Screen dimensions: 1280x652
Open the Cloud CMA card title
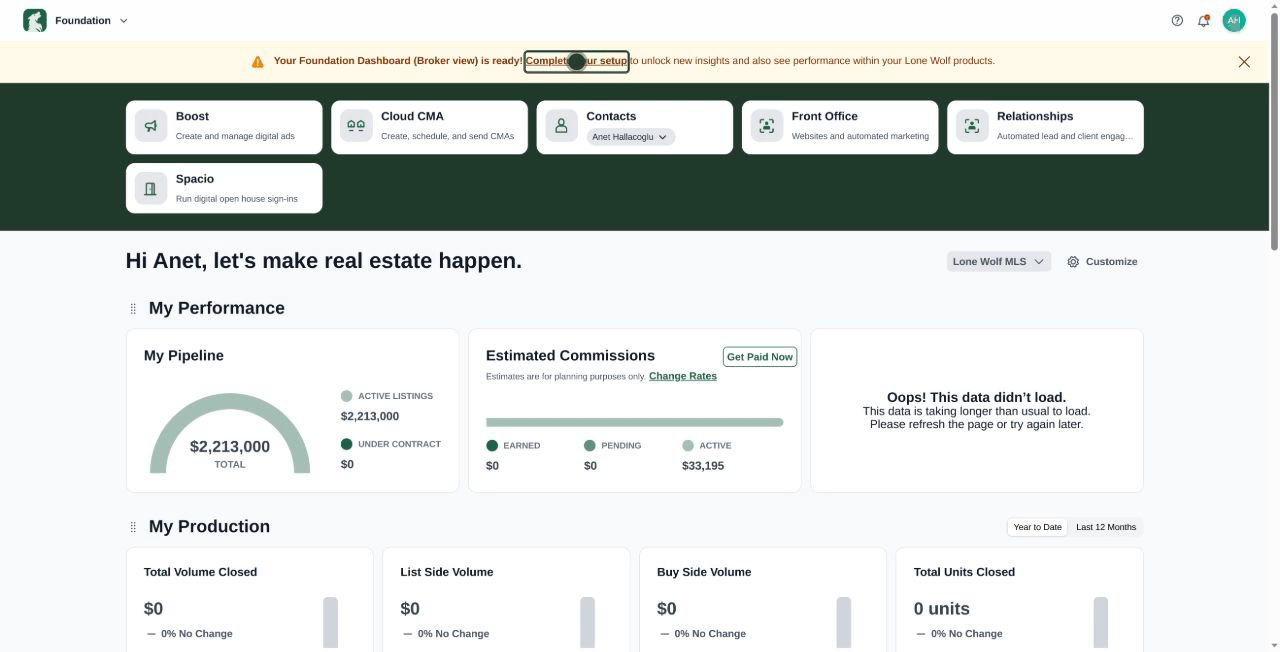coord(412,116)
